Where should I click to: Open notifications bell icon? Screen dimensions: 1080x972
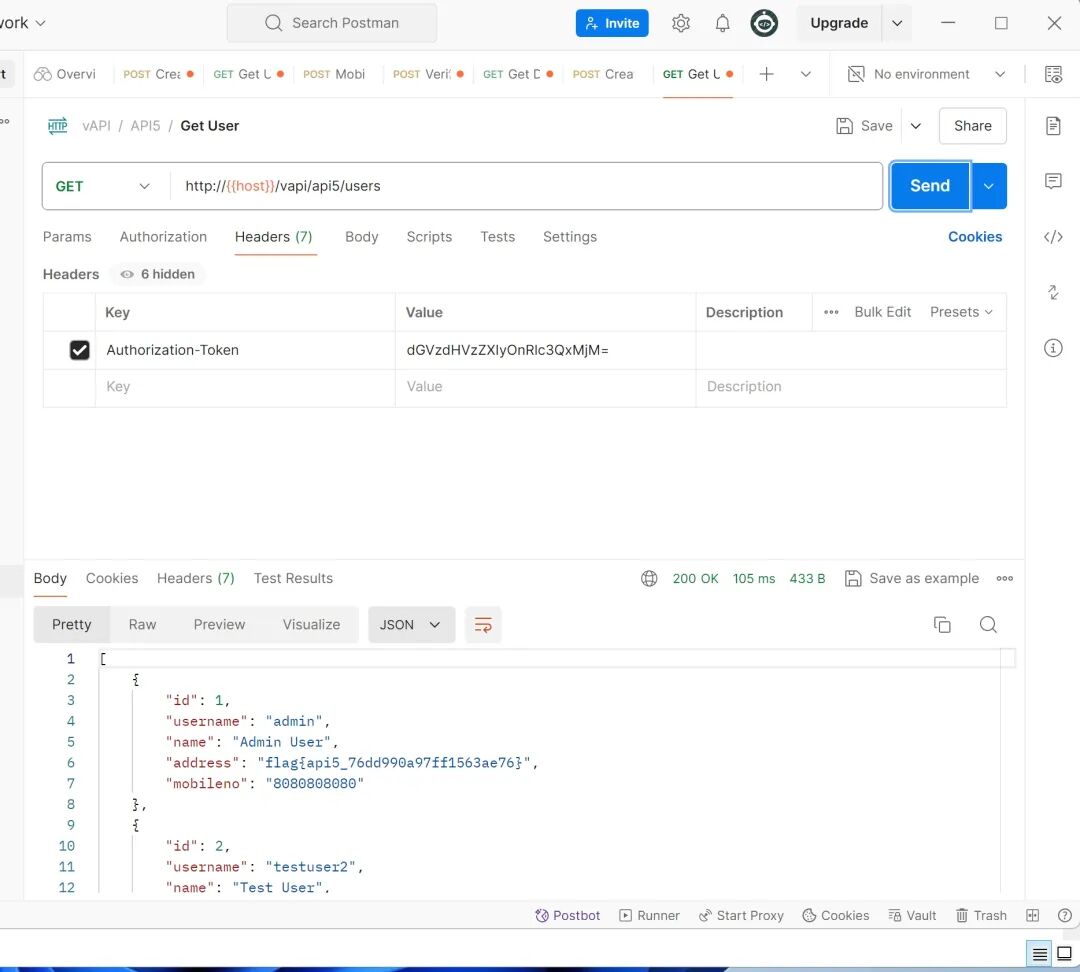pyautogui.click(x=722, y=23)
